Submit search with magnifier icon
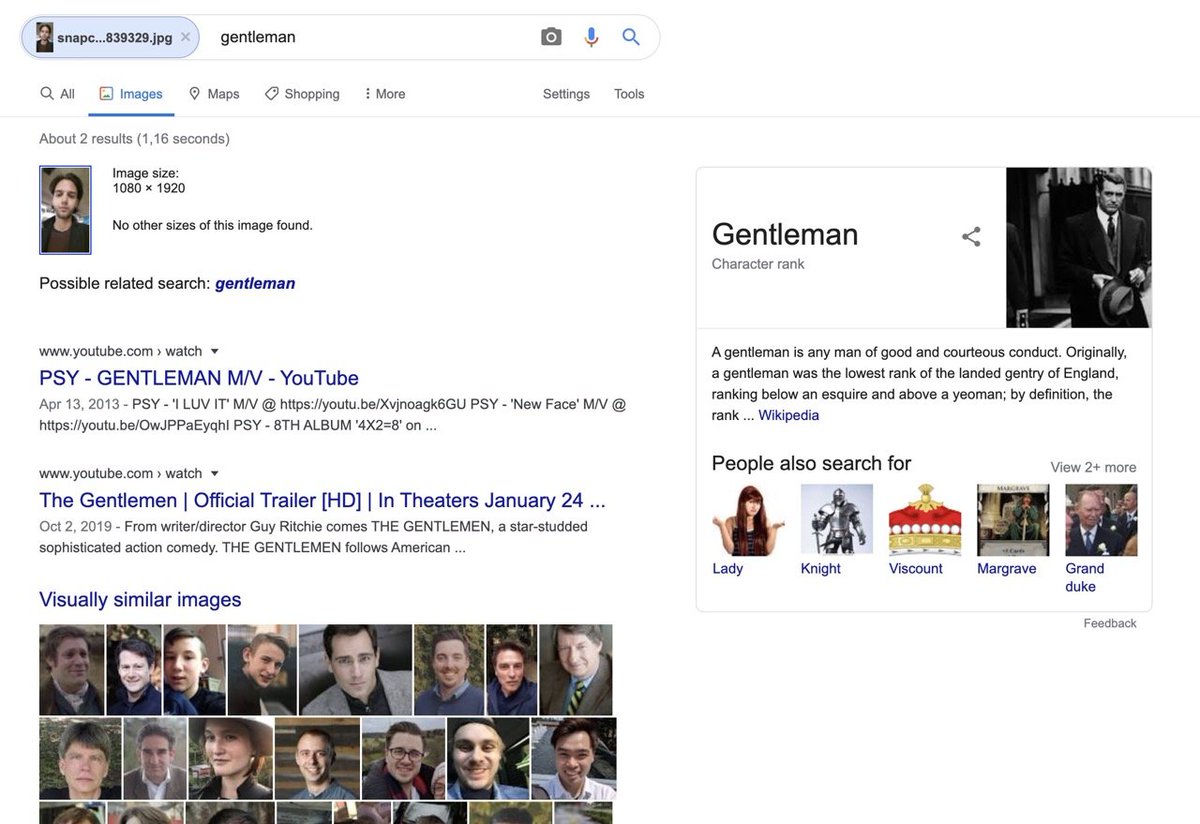 pyautogui.click(x=631, y=37)
